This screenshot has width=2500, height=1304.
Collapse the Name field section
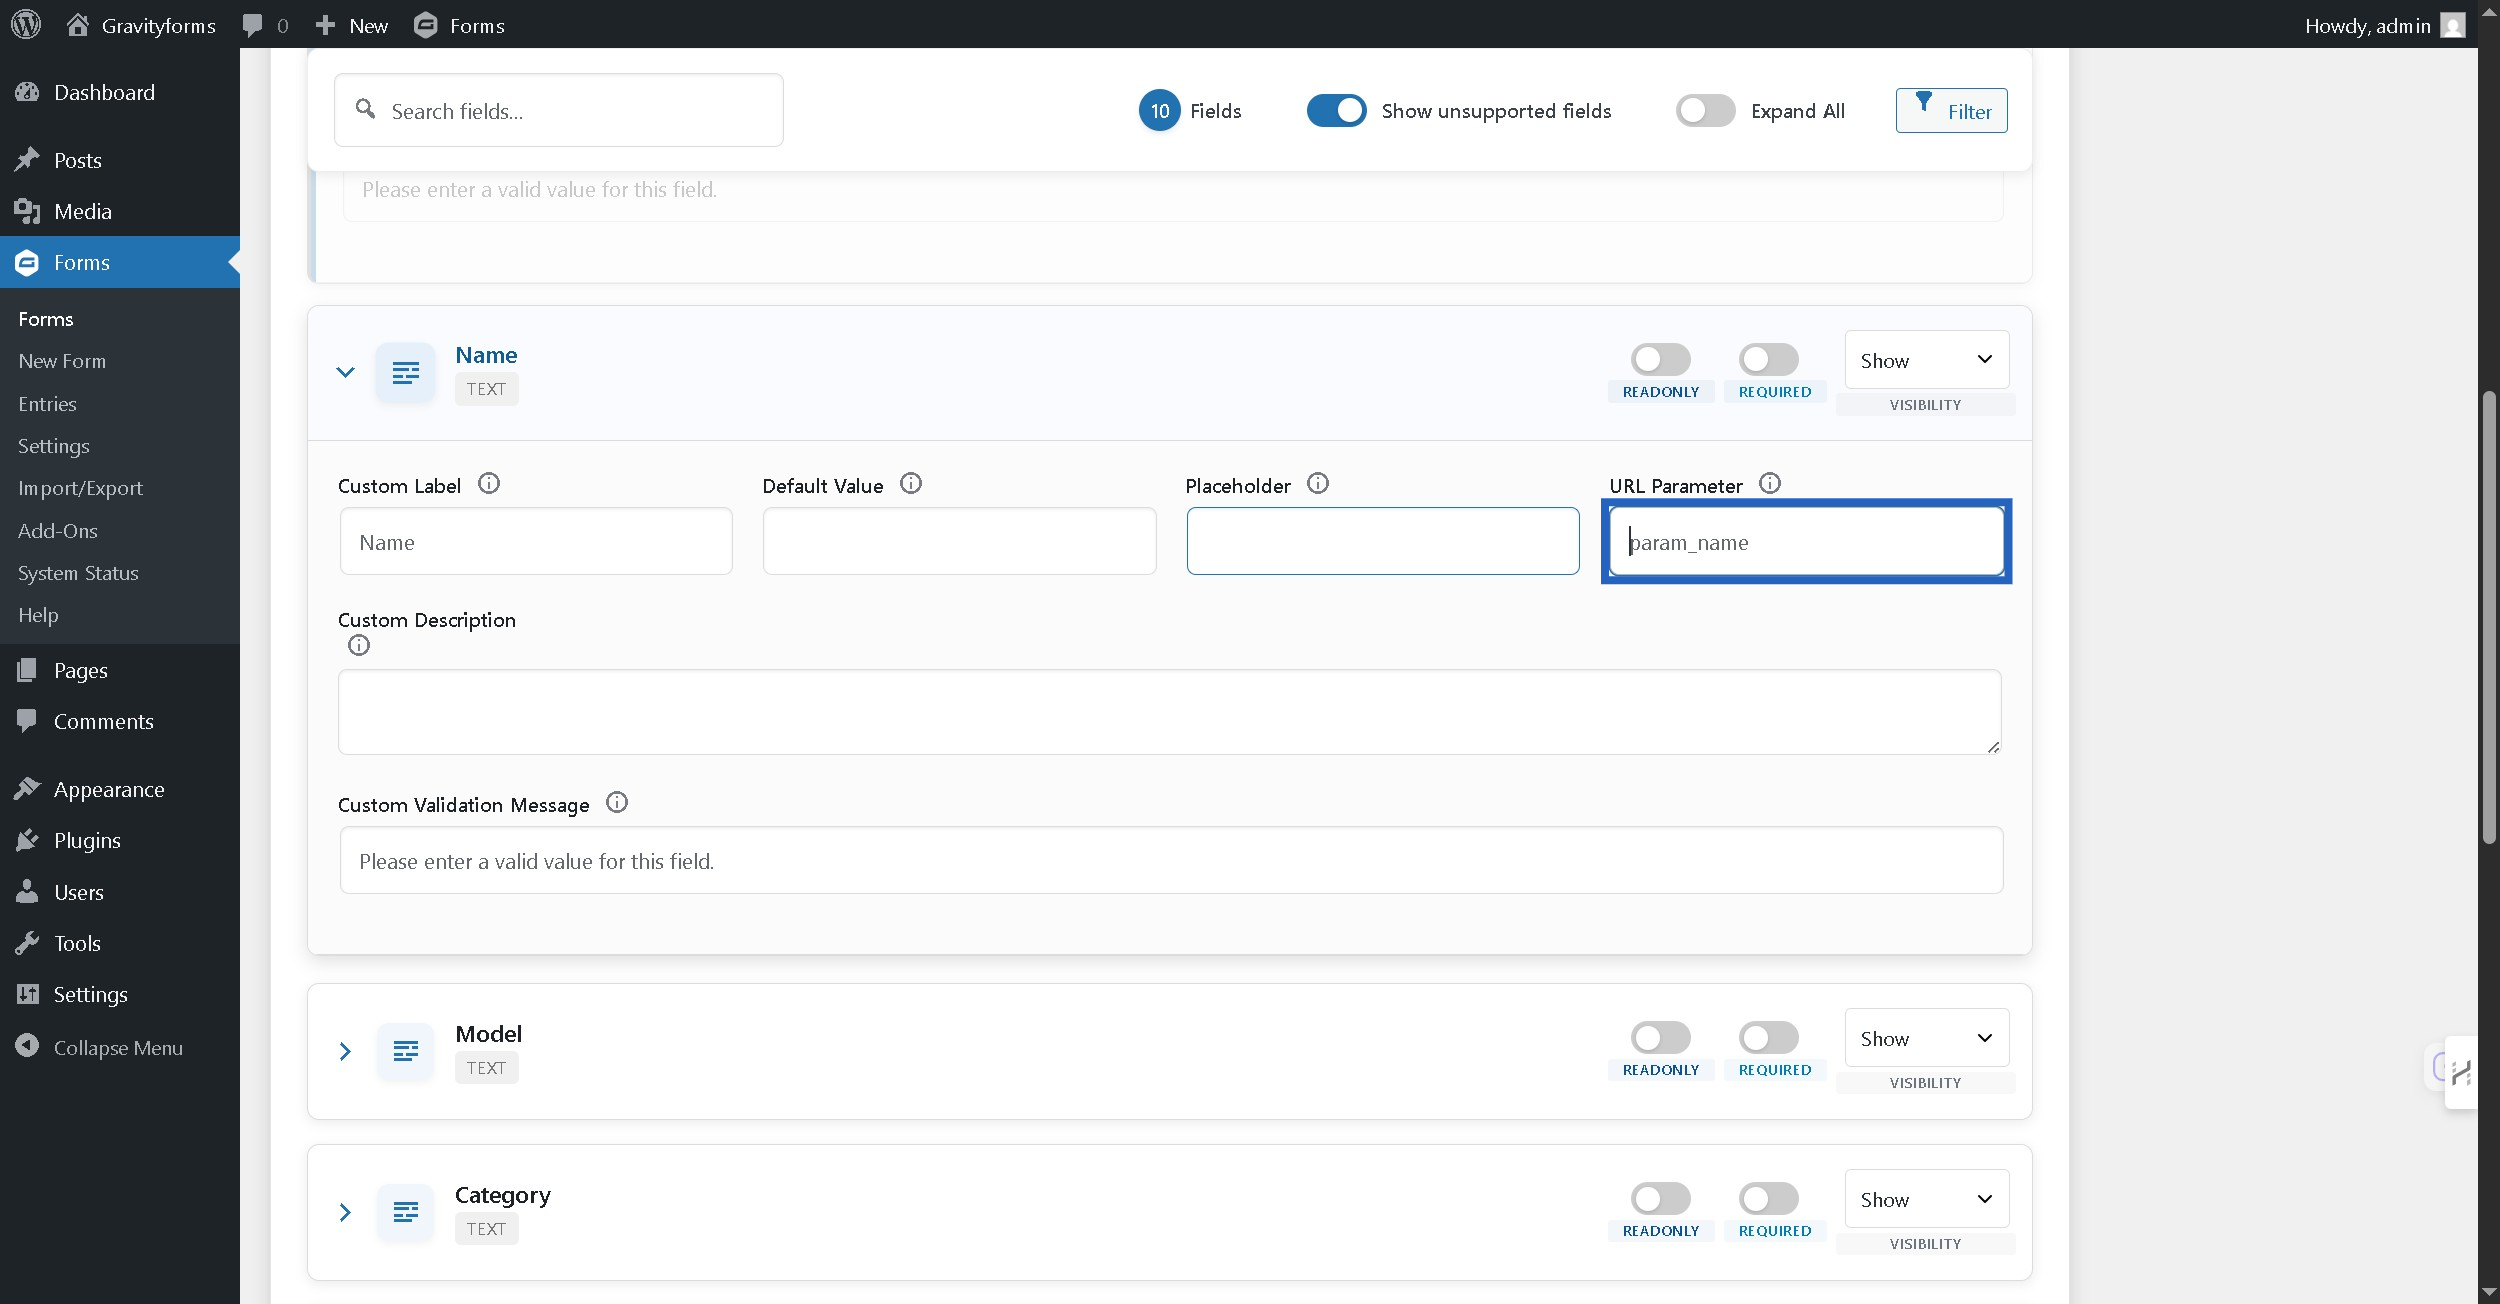(x=345, y=372)
